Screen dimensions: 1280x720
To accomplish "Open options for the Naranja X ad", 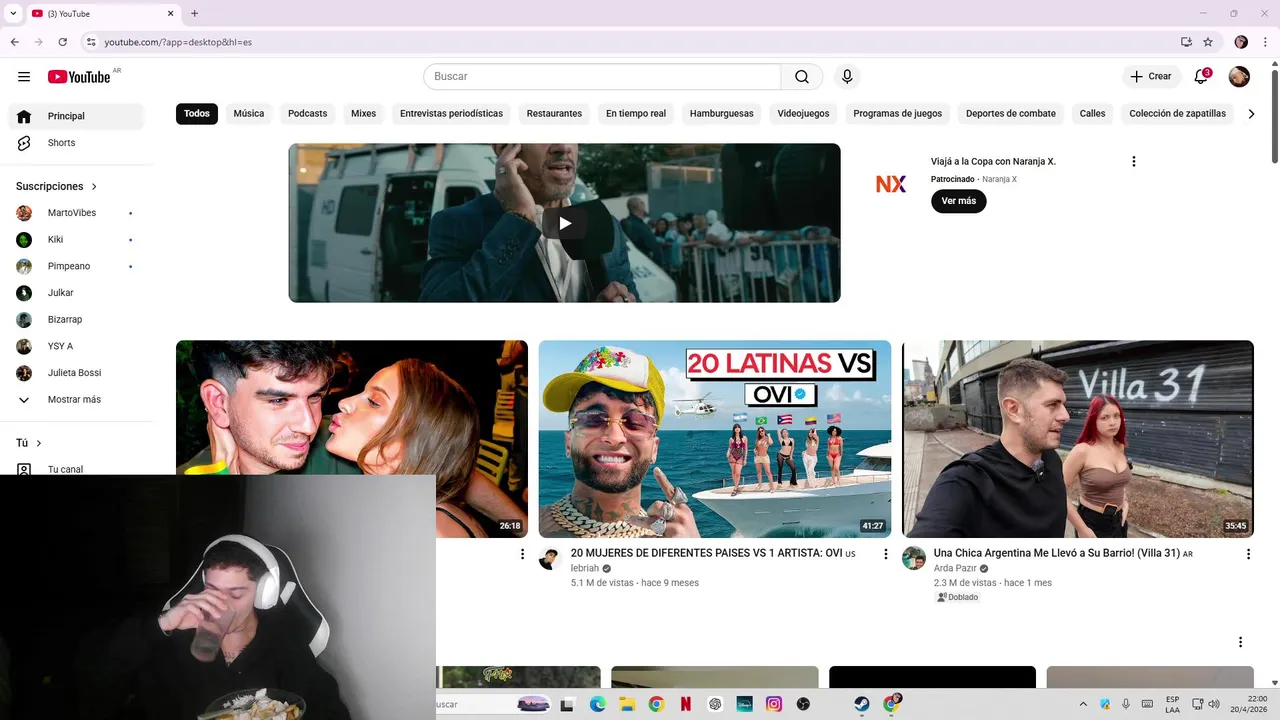I will (x=1133, y=161).
